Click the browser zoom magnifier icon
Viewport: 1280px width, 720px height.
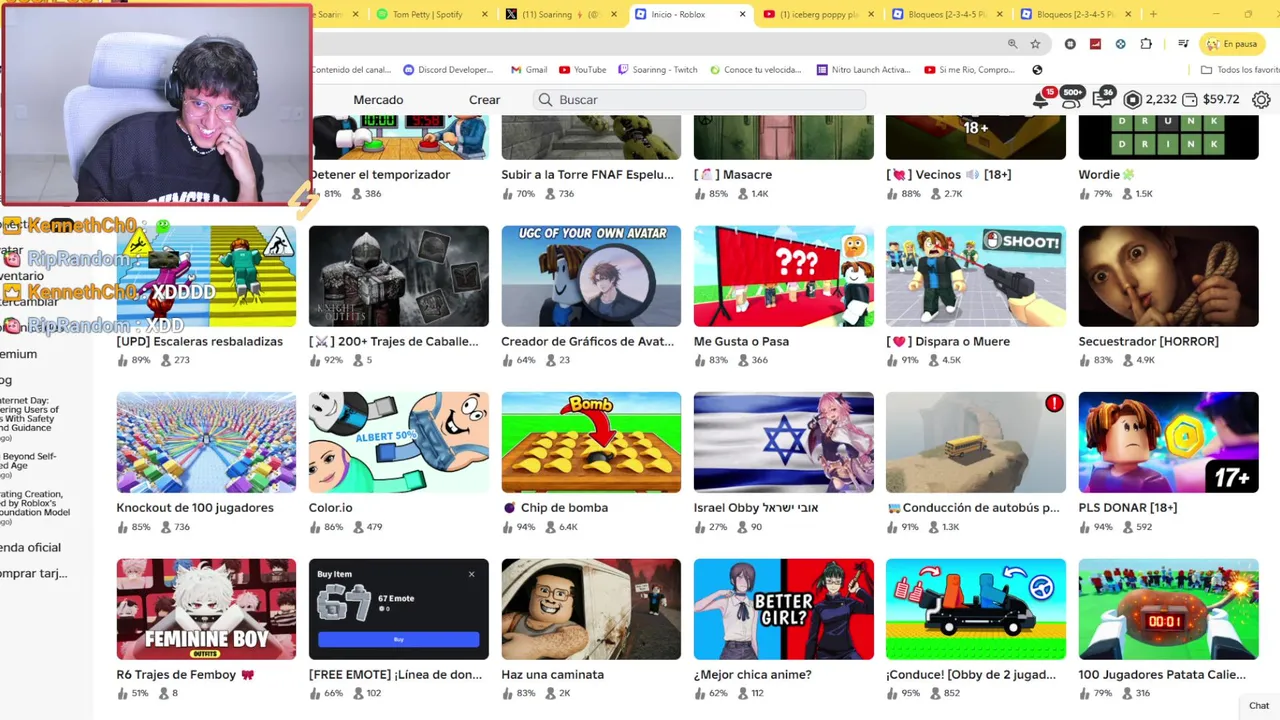click(1012, 44)
